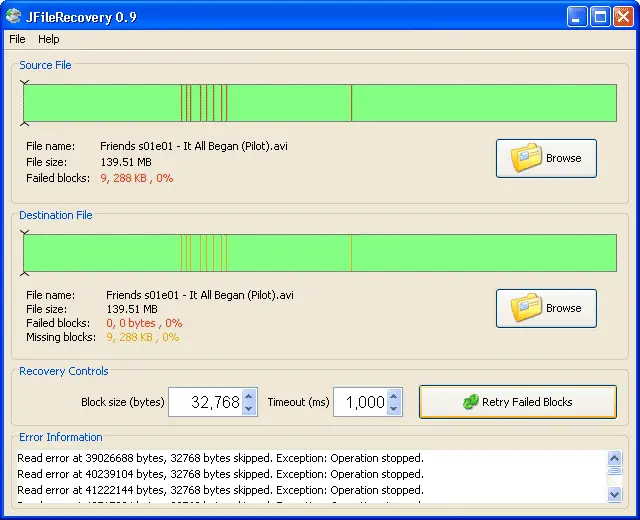Click source File size '139.51 MB' value
The height and width of the screenshot is (520, 640).
(126, 162)
